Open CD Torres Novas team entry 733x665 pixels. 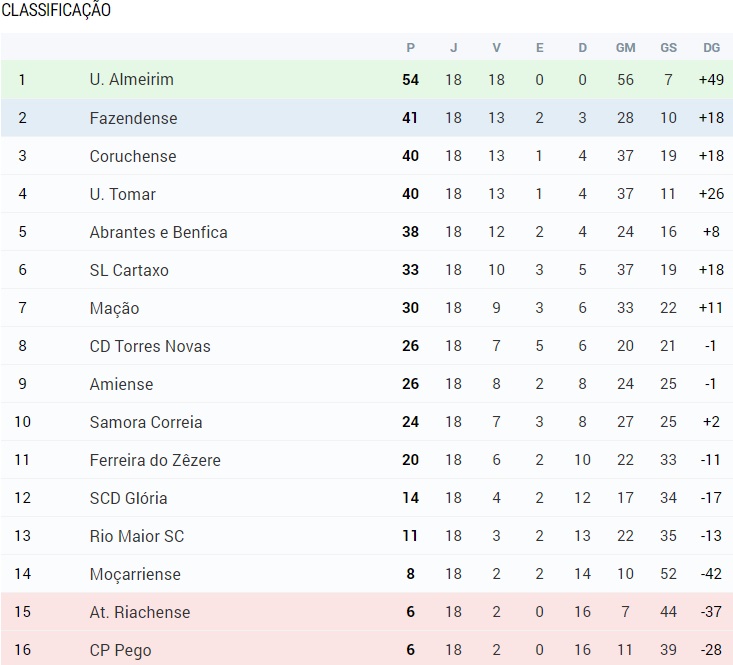[x=150, y=346]
